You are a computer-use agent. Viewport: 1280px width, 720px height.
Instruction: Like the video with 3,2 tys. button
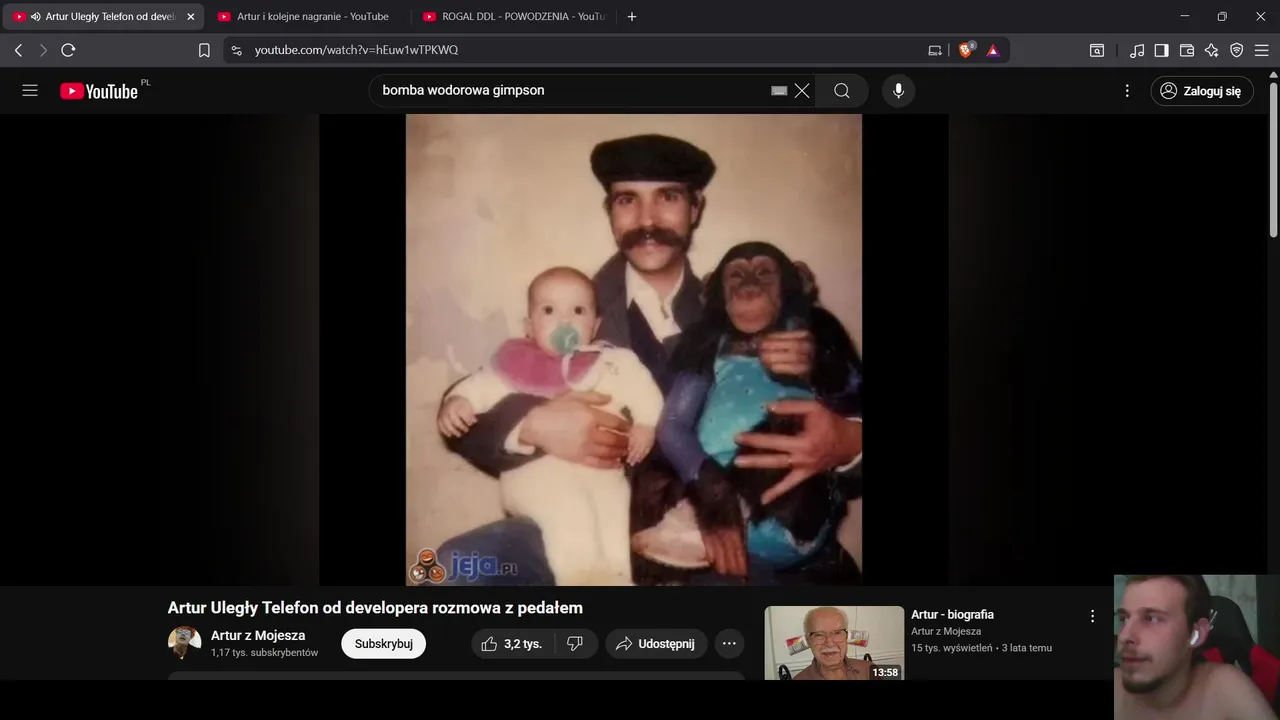tap(511, 644)
